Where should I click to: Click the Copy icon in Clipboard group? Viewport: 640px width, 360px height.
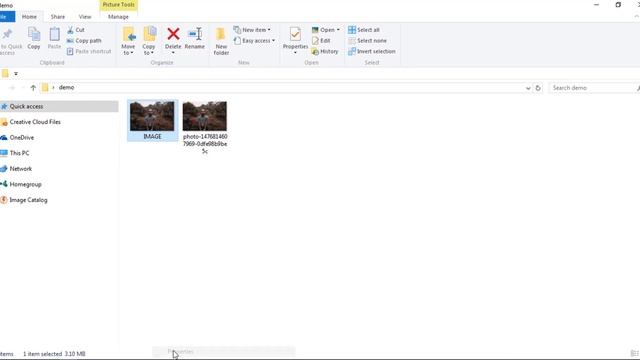pos(34,34)
